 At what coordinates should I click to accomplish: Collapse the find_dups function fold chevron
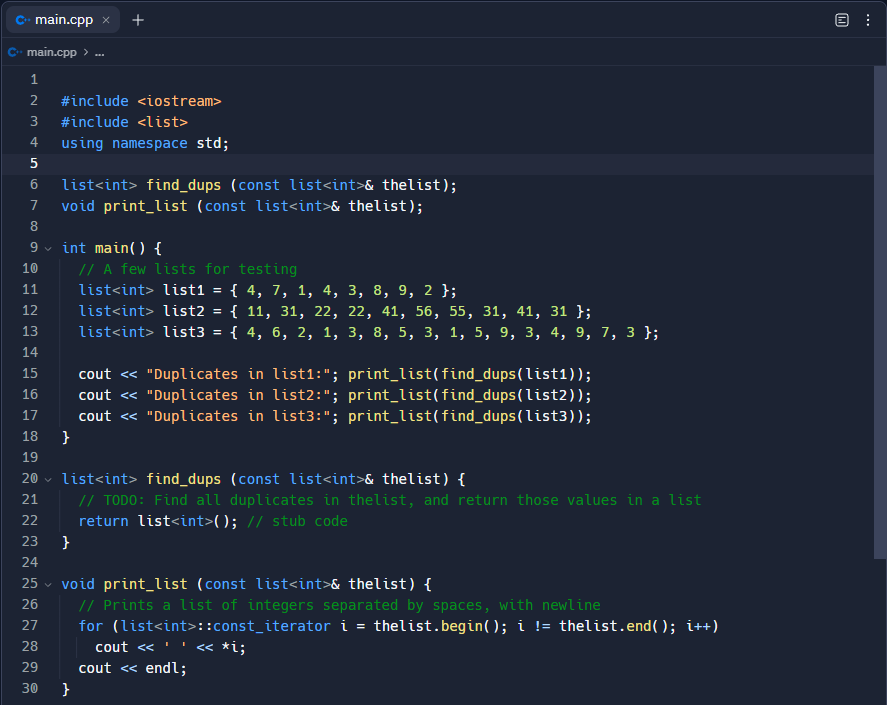pos(48,479)
